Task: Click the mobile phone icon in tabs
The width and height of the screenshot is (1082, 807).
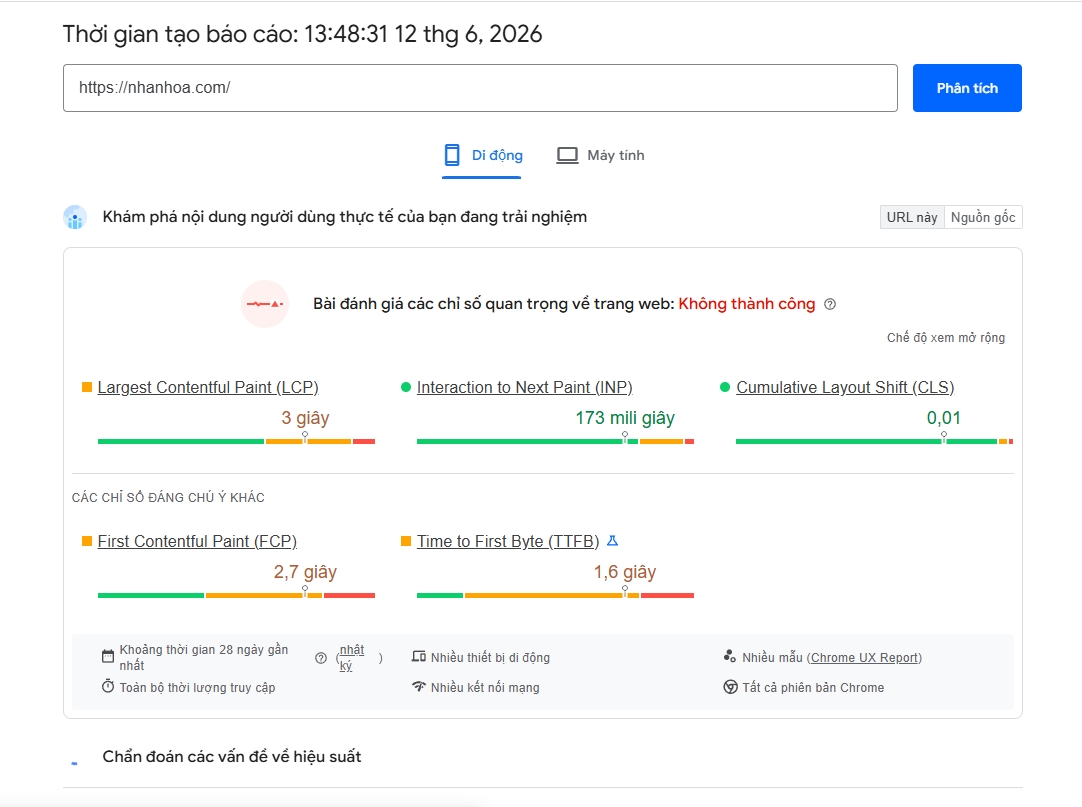Action: (x=452, y=155)
